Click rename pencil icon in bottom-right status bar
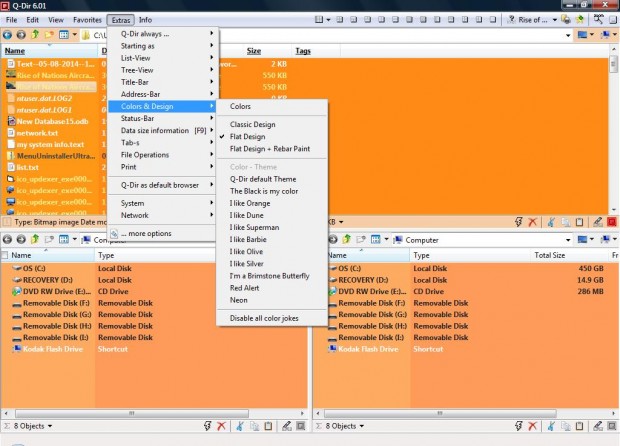The height and width of the screenshot is (446, 620). 598,426
